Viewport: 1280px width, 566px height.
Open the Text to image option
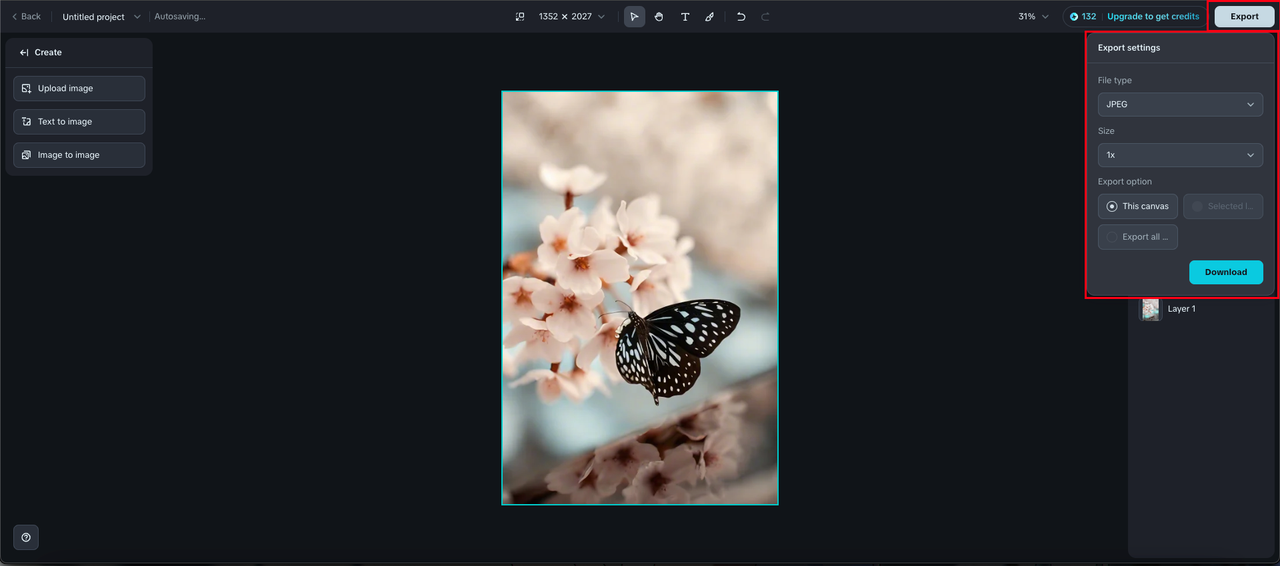(x=79, y=122)
